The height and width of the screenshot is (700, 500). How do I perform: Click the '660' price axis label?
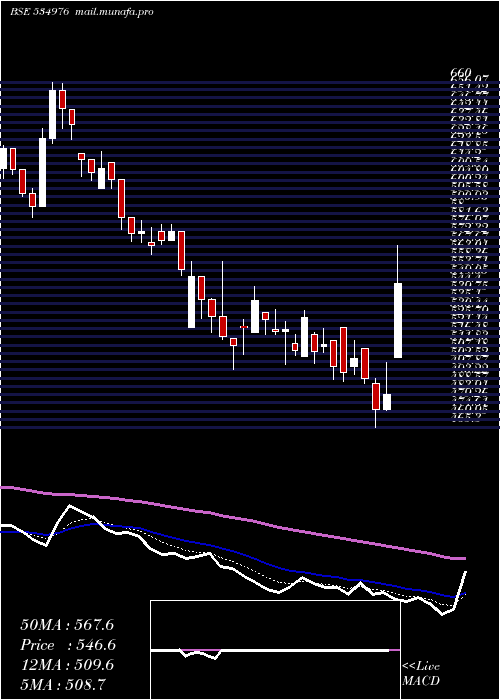pyautogui.click(x=460, y=73)
